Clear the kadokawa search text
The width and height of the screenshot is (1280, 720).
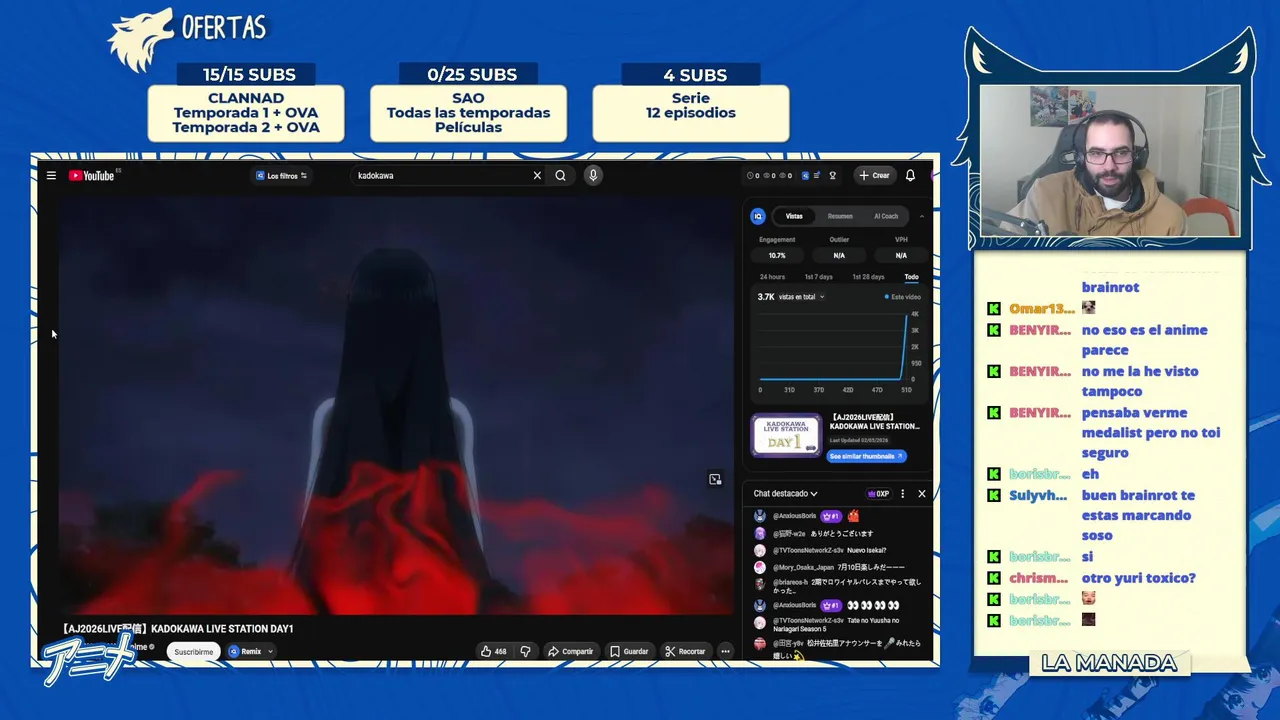pos(537,175)
